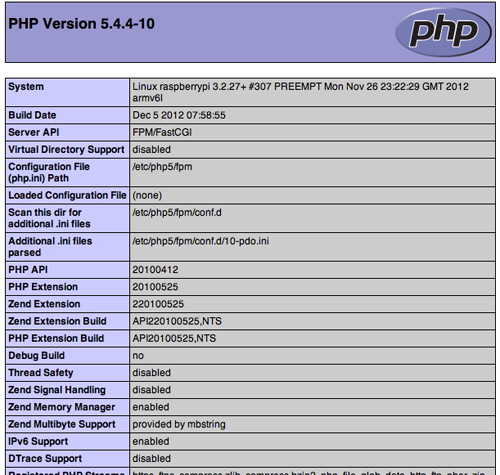500x475 pixels.
Task: Select the PHP Extension Build value cell
Action: click(312, 338)
